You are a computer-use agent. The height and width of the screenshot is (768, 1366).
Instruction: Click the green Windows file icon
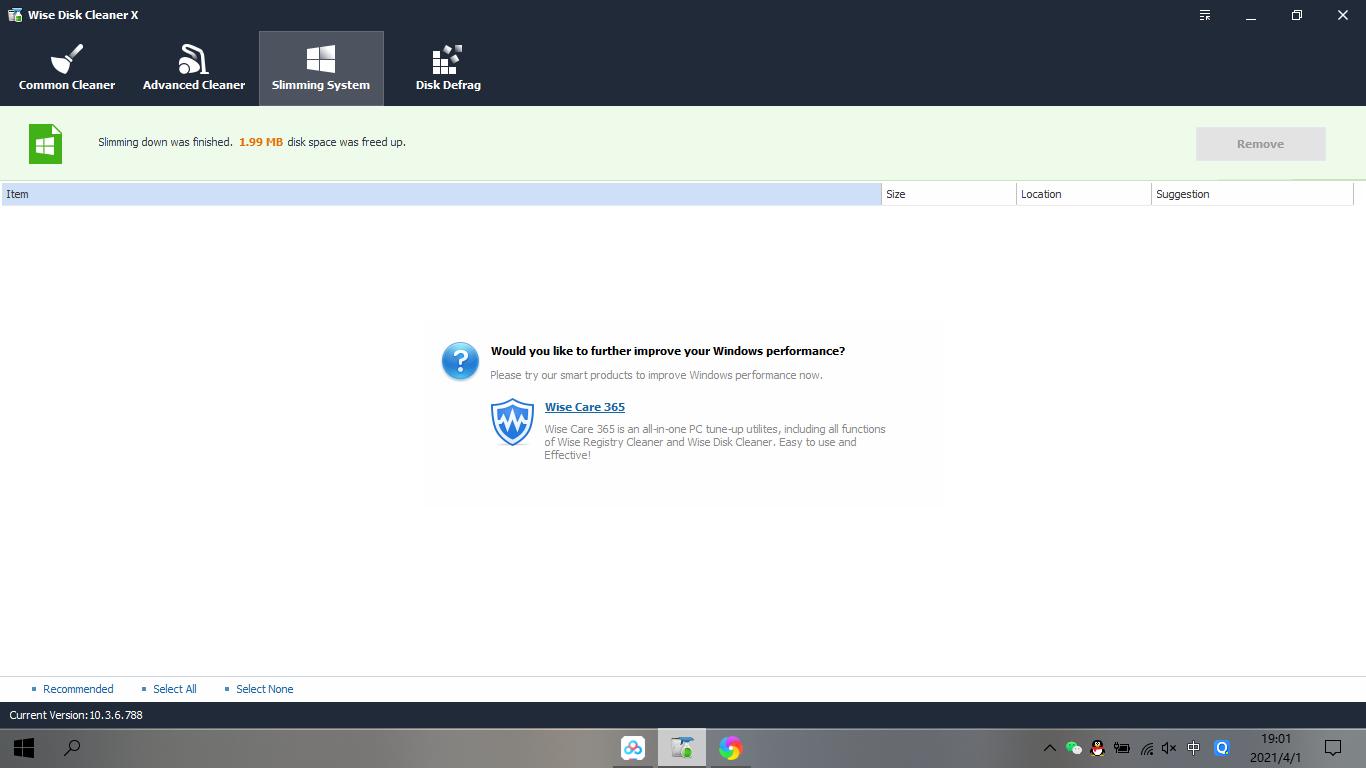click(x=45, y=144)
